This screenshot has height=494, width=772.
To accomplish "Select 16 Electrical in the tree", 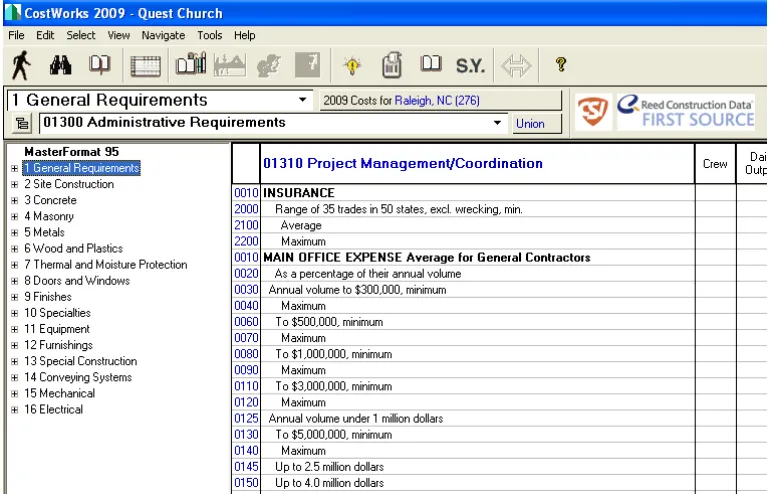I will (53, 409).
